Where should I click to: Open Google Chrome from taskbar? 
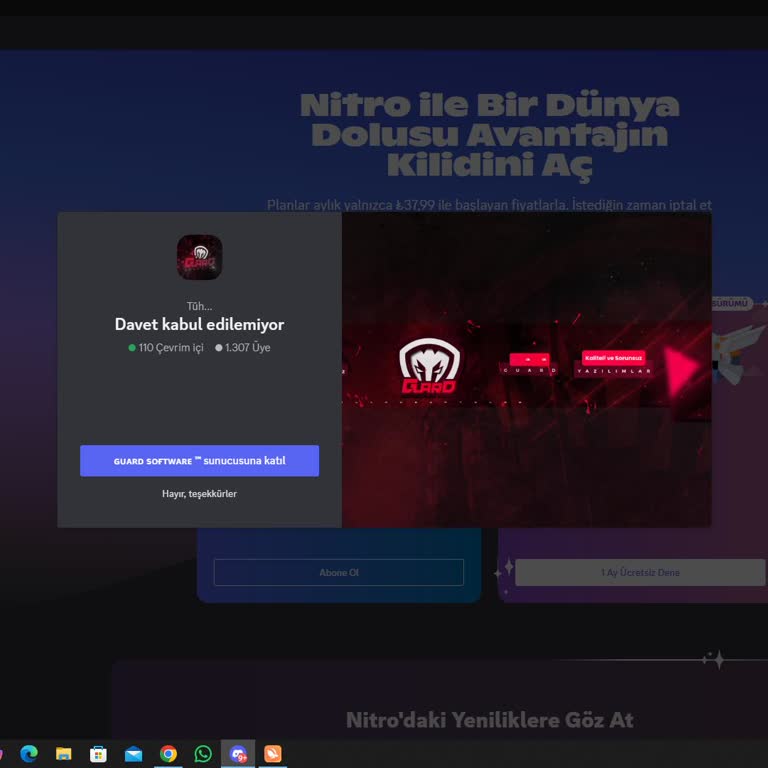168,753
